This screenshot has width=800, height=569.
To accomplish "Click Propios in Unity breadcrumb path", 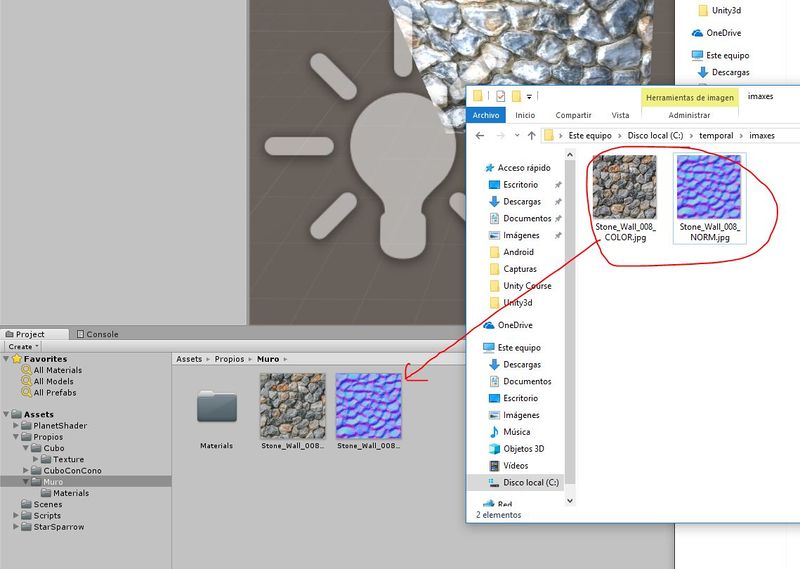I will click(229, 359).
